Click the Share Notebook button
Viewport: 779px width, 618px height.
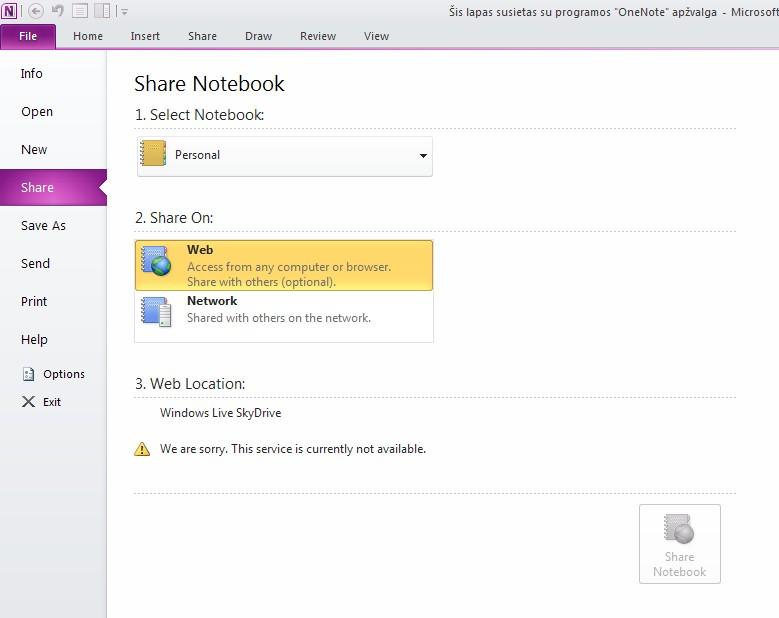[680, 544]
